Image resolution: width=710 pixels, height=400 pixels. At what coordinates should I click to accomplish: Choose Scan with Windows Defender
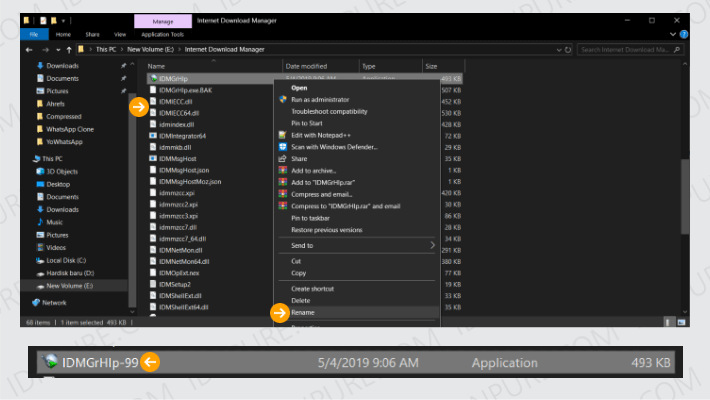click(334, 147)
